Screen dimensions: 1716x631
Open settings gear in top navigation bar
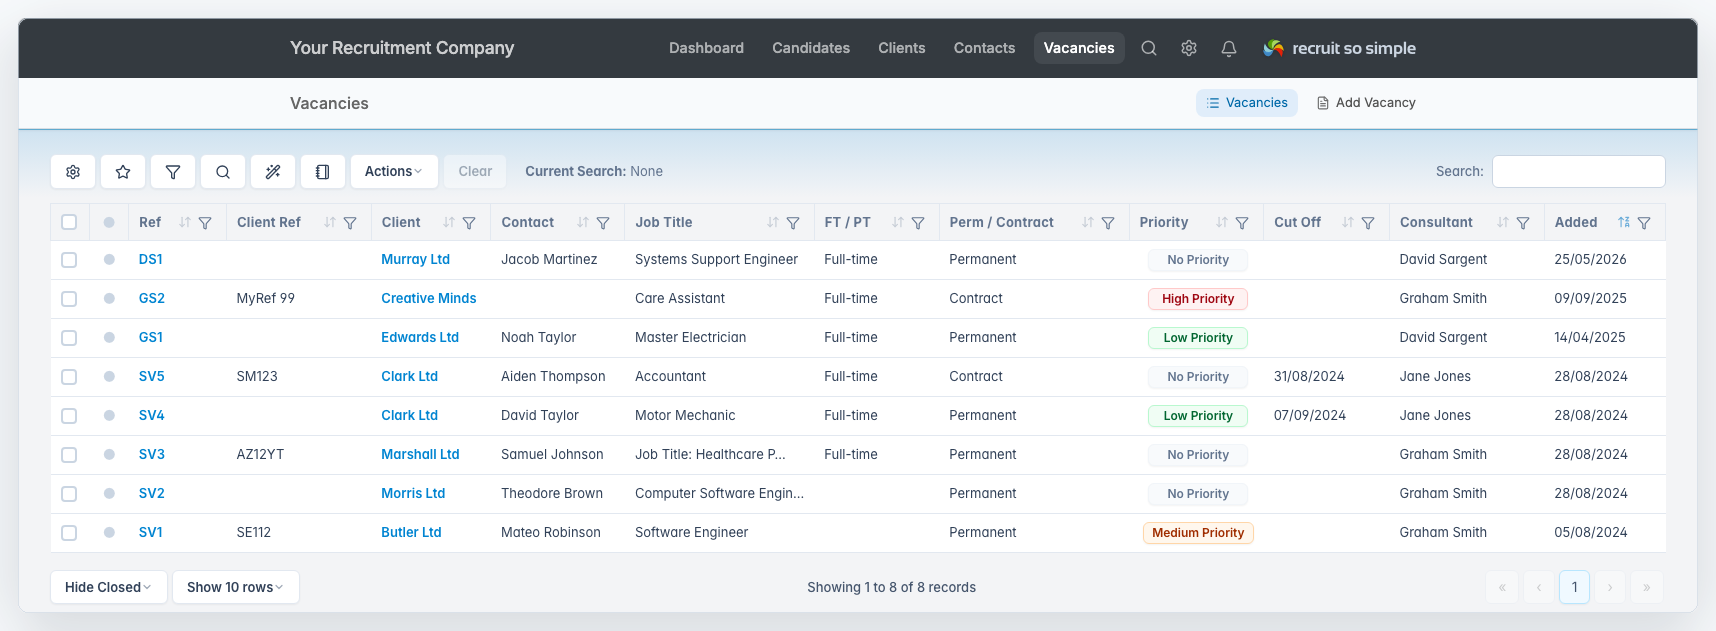point(1189,48)
